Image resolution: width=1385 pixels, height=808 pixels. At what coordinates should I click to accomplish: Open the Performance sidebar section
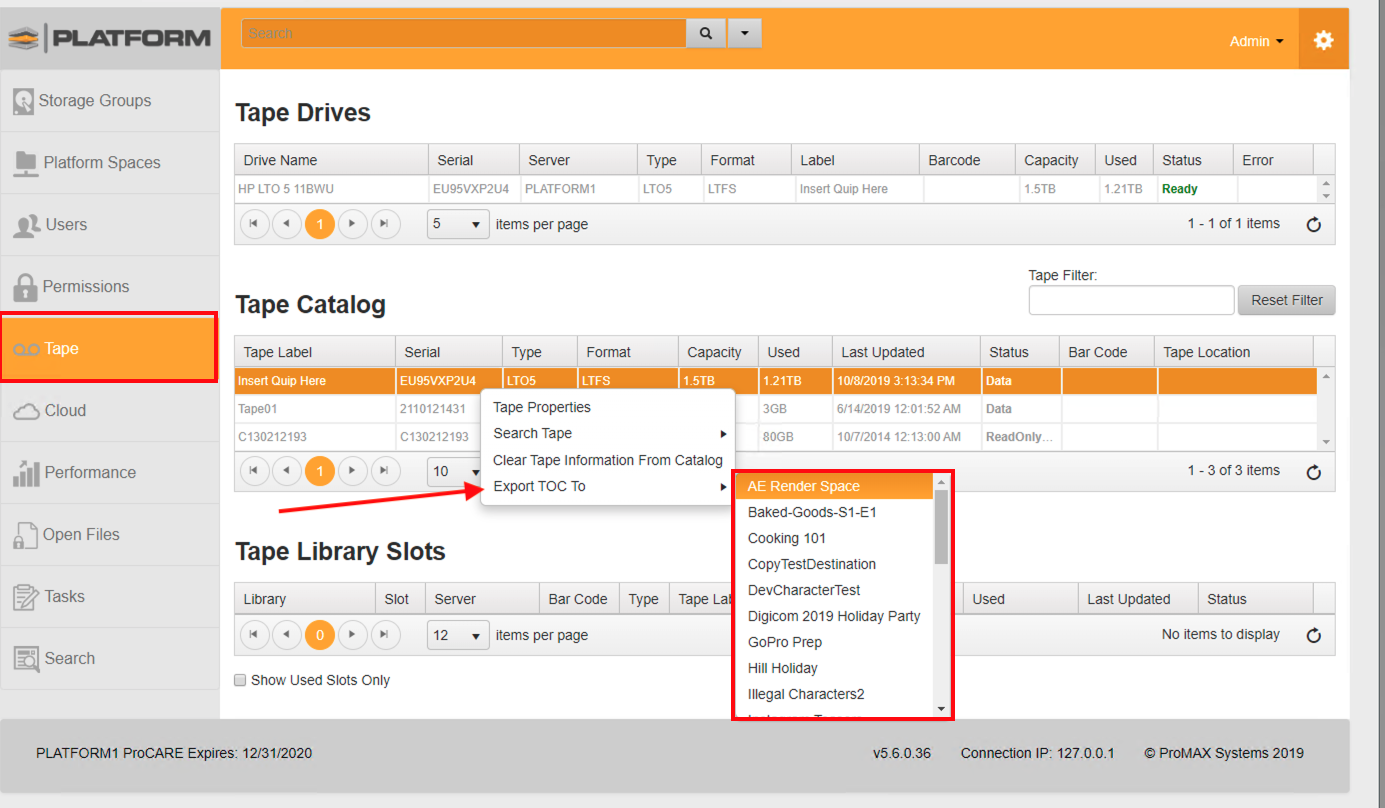coord(89,473)
